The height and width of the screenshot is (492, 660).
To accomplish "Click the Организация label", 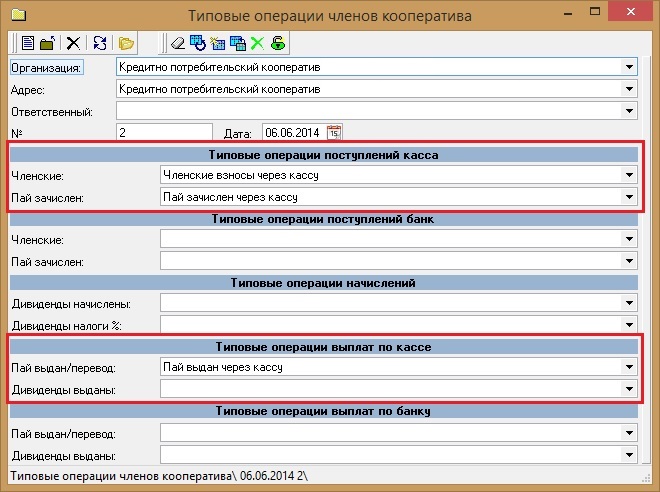I will pos(46,68).
